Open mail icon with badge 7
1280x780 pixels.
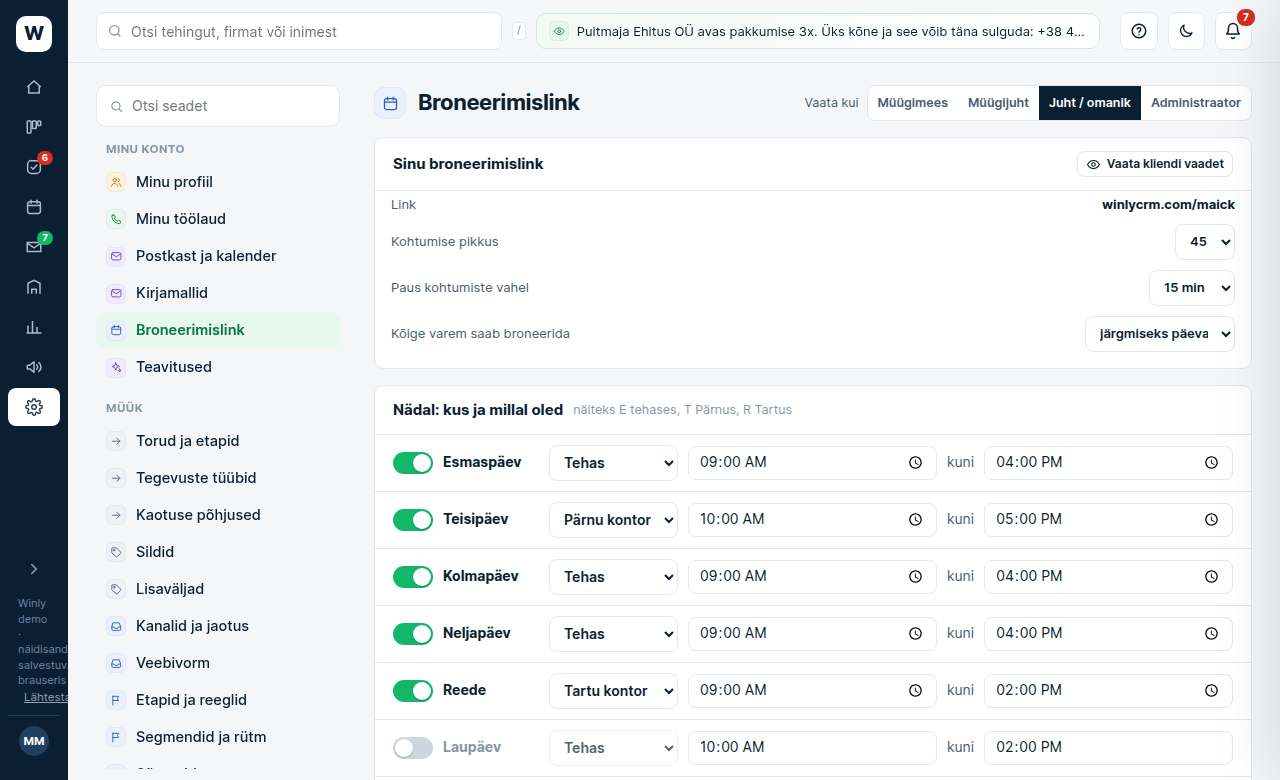(x=34, y=247)
